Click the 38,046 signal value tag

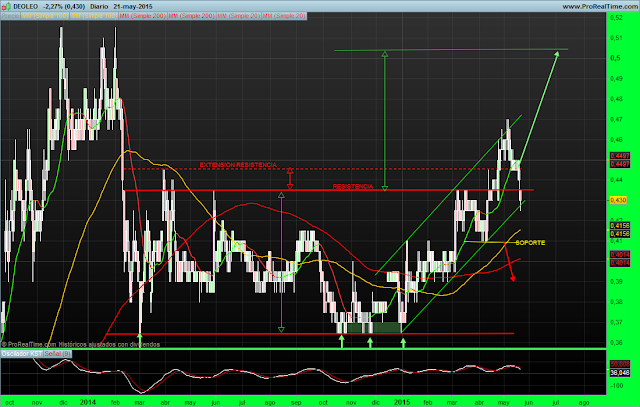[x=620, y=372]
